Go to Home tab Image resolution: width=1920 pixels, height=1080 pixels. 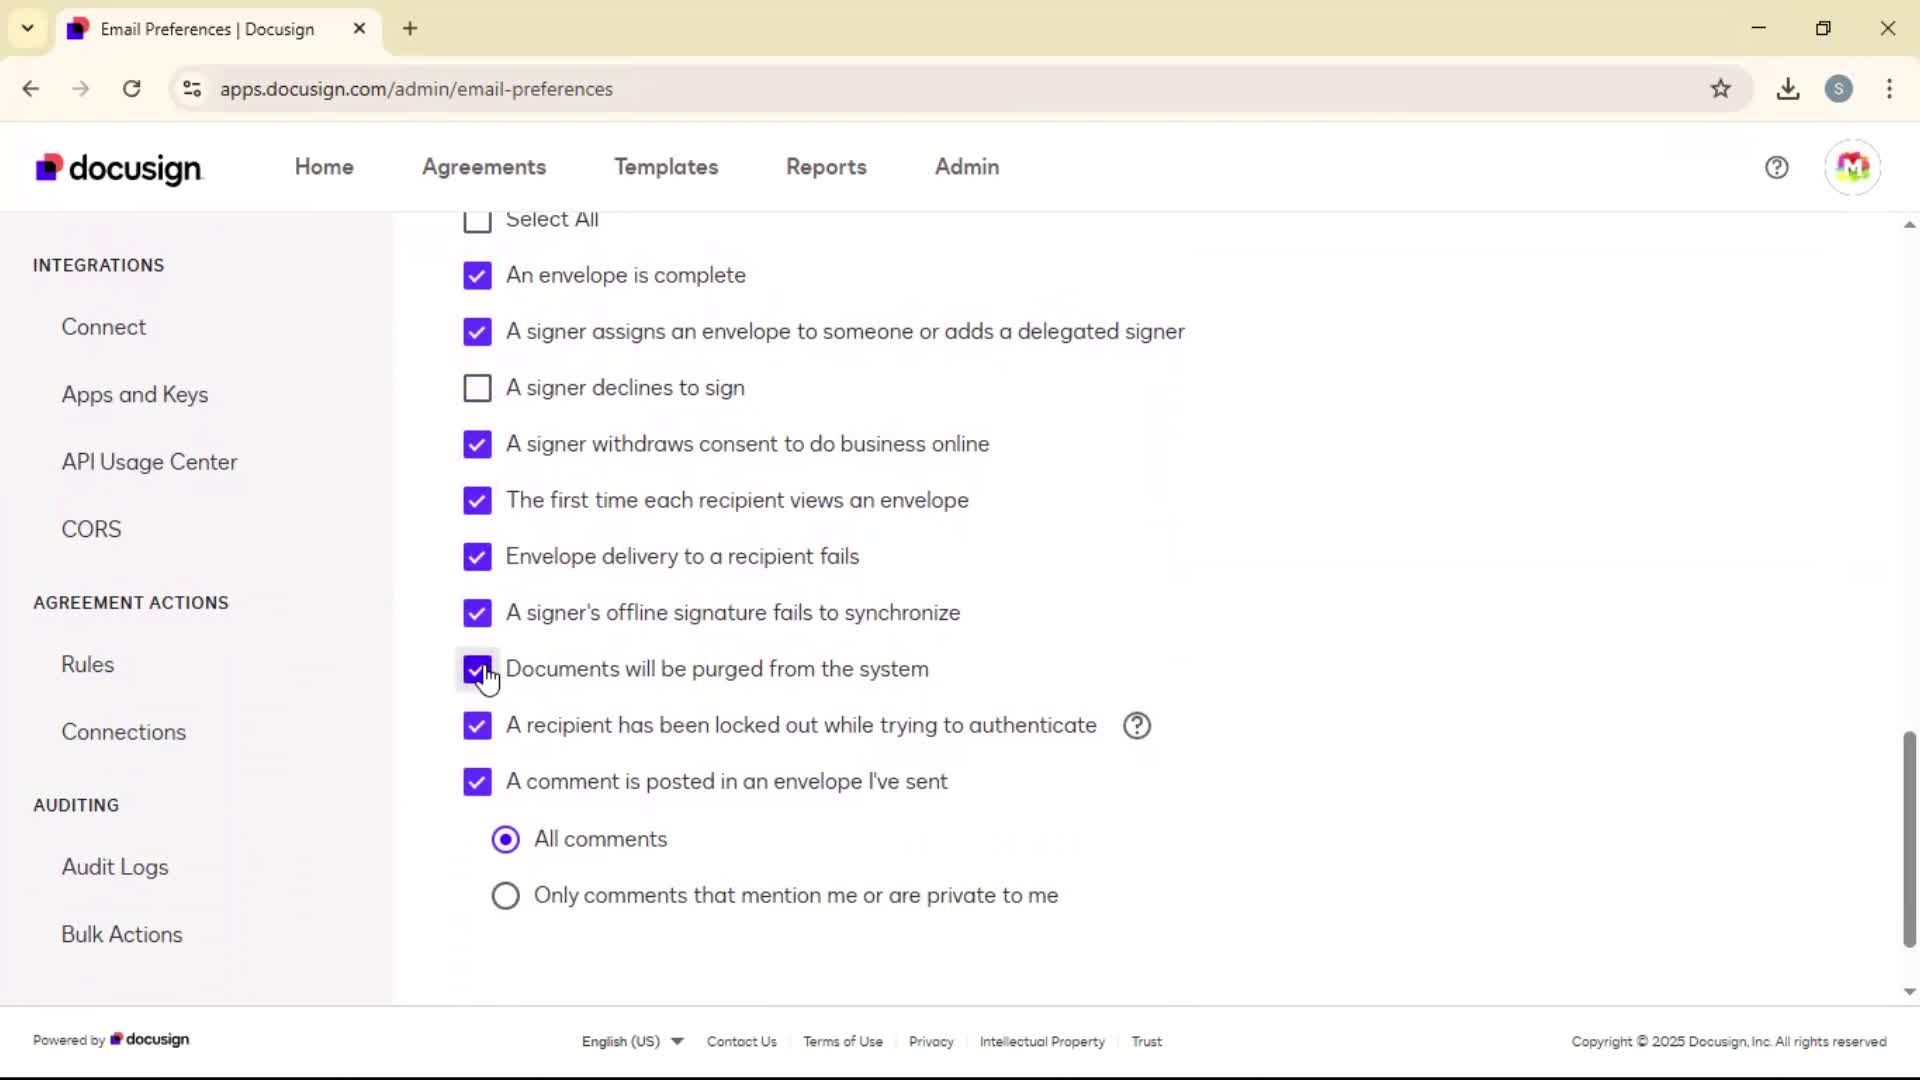324,167
